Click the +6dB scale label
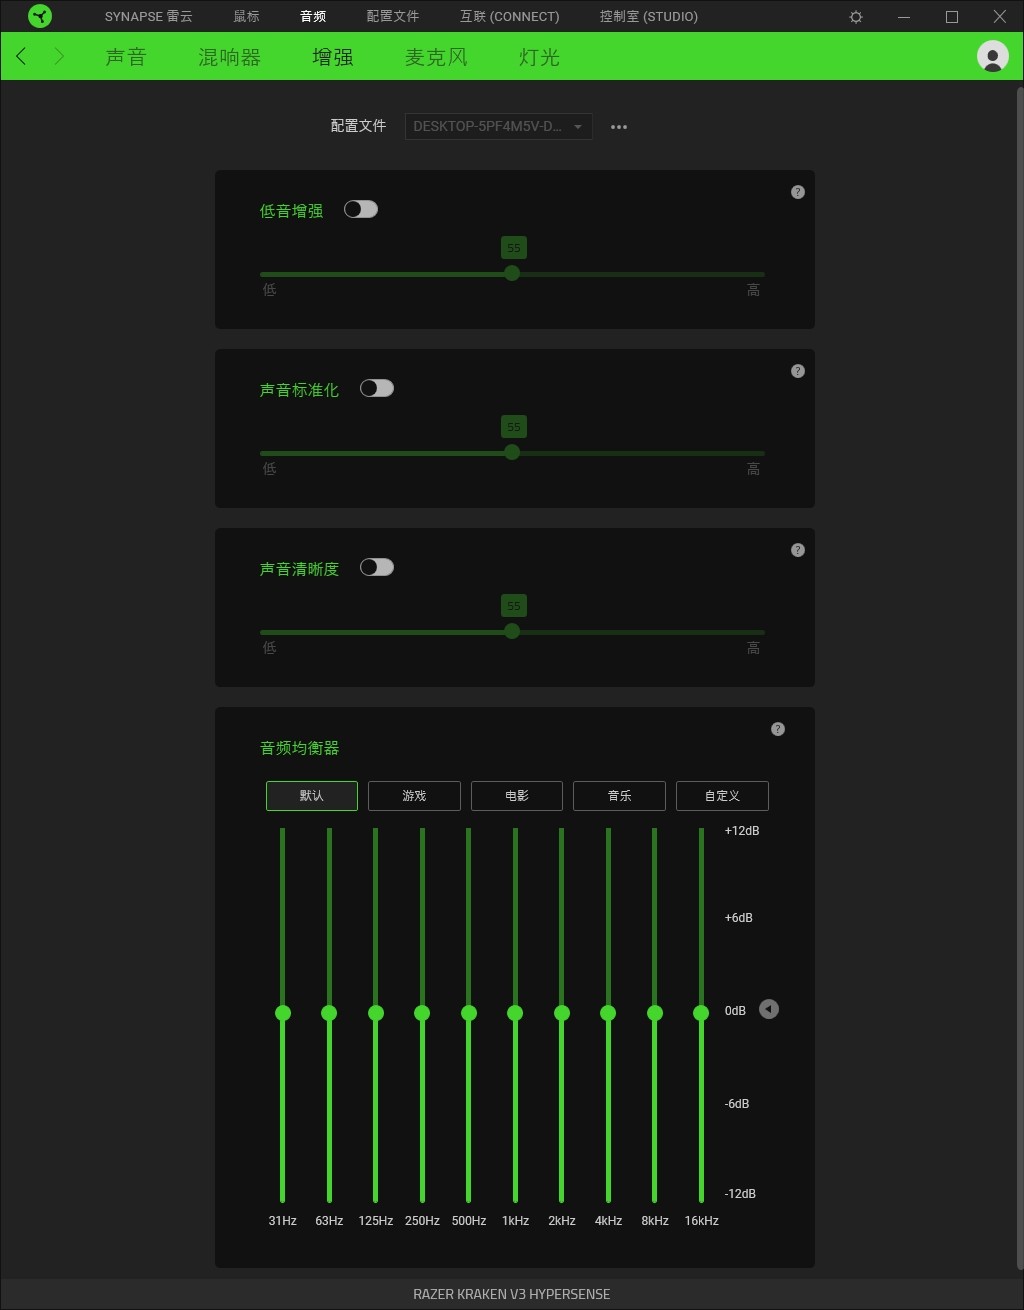Viewport: 1024px width, 1310px height. [738, 918]
